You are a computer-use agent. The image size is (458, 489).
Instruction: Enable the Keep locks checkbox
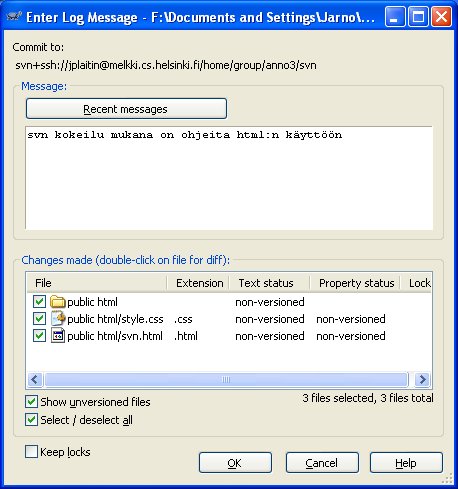(x=31, y=452)
